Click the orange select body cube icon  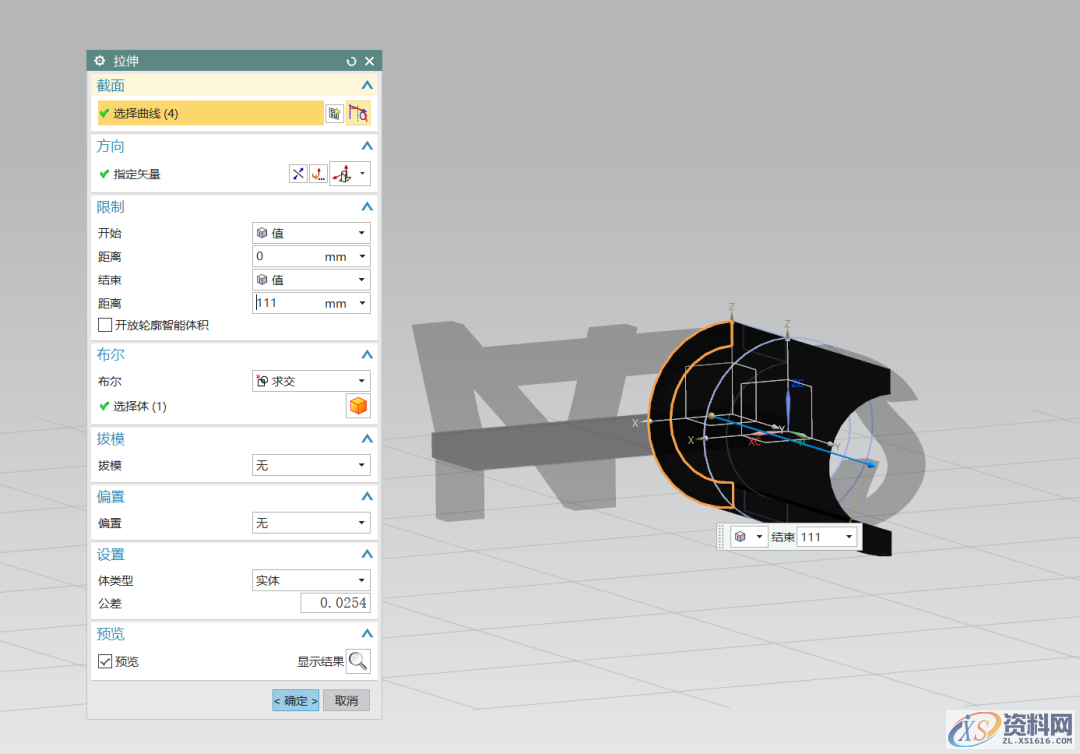click(x=358, y=406)
